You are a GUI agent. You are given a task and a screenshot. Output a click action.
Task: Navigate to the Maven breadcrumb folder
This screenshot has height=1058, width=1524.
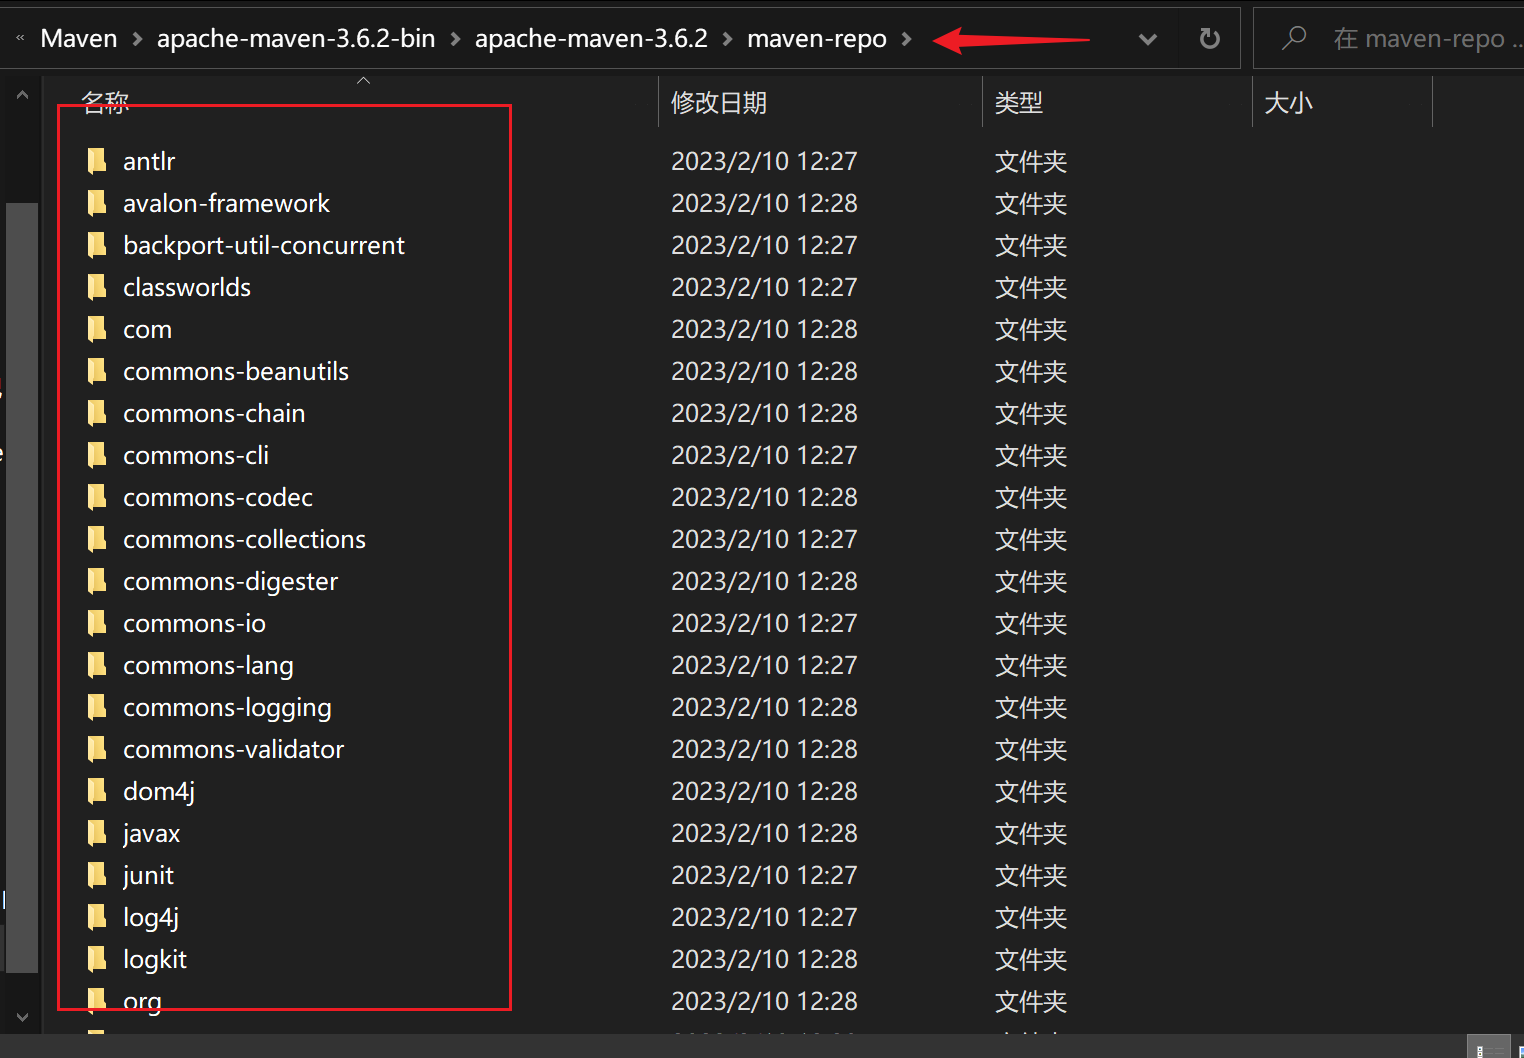[79, 38]
